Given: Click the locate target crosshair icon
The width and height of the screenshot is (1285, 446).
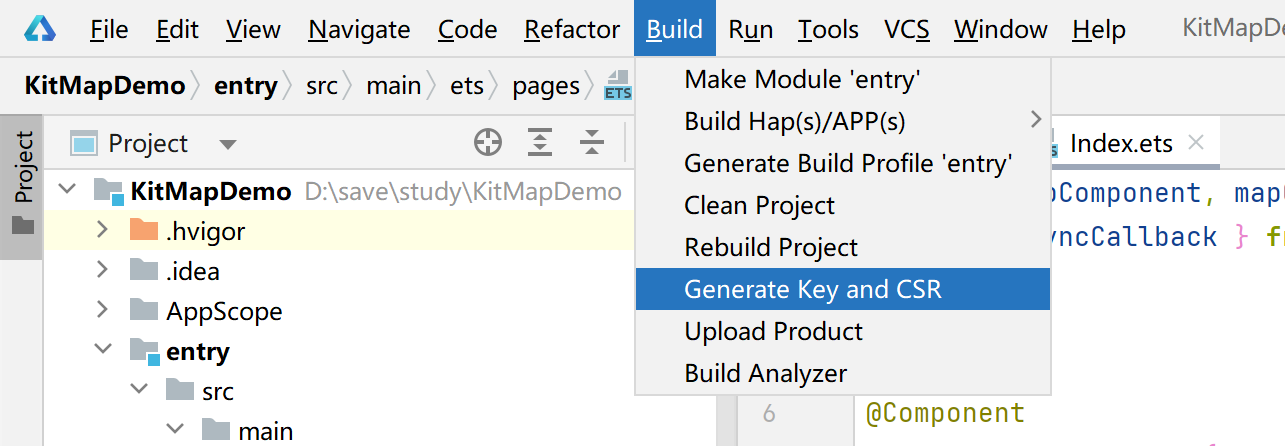Looking at the screenshot, I should click(487, 144).
